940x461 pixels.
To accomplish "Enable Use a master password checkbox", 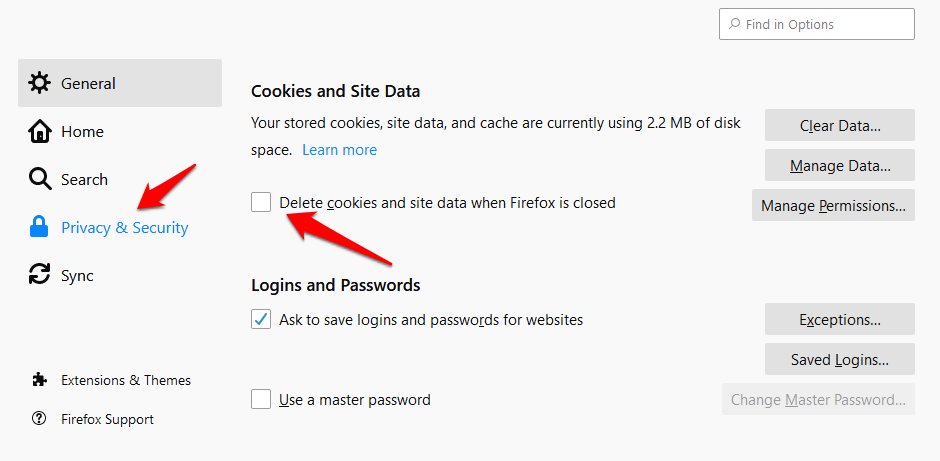I will (x=261, y=400).
